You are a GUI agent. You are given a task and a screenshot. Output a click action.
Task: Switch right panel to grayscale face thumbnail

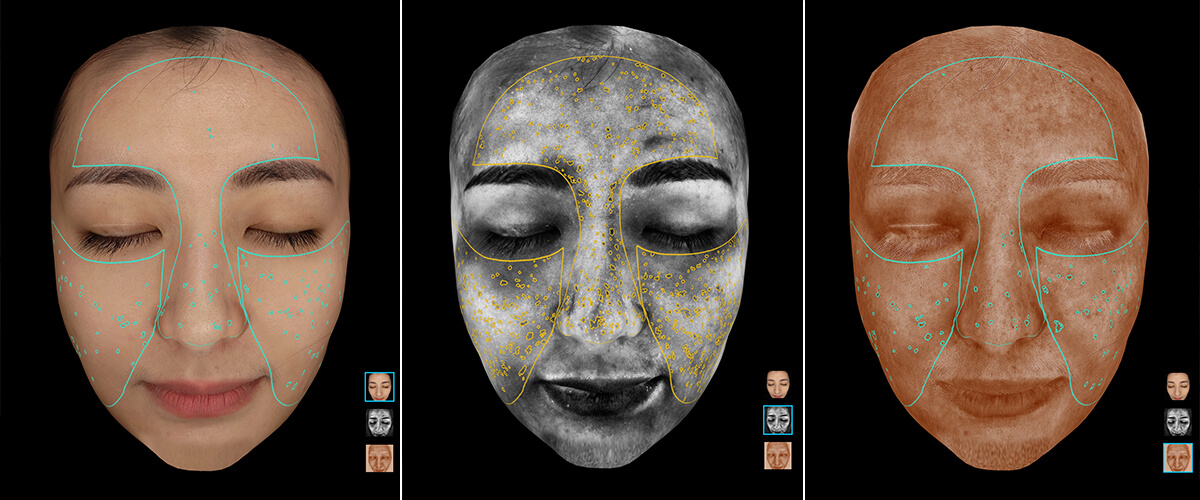tap(1178, 422)
